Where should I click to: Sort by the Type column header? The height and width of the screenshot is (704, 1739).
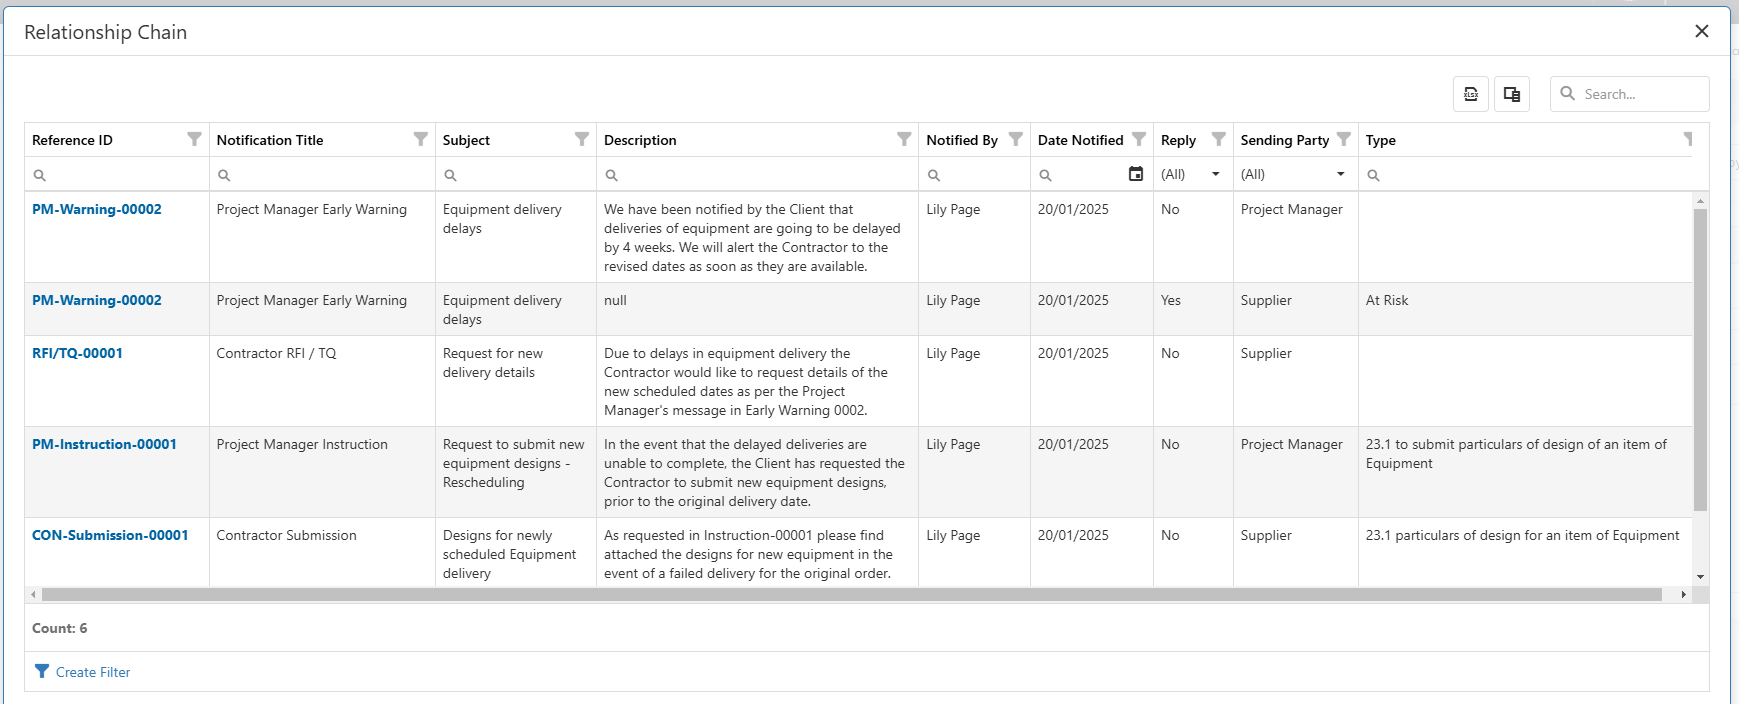pyautogui.click(x=1381, y=140)
